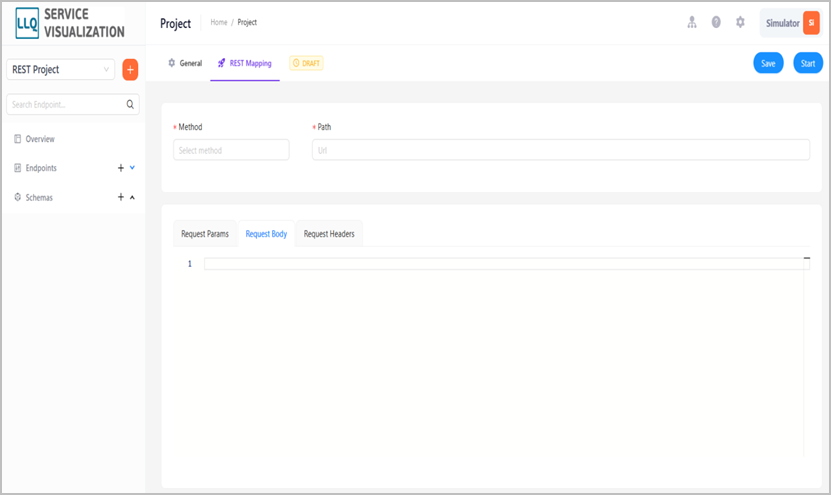Switch to the REST Mapping tab
The height and width of the screenshot is (495, 831).
point(245,63)
